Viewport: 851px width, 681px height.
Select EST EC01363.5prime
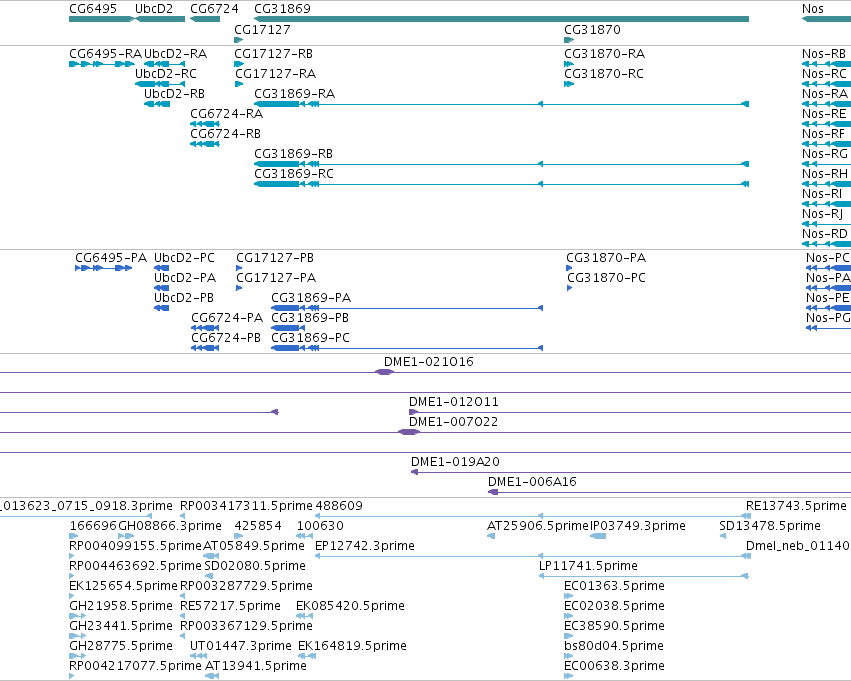pos(614,586)
